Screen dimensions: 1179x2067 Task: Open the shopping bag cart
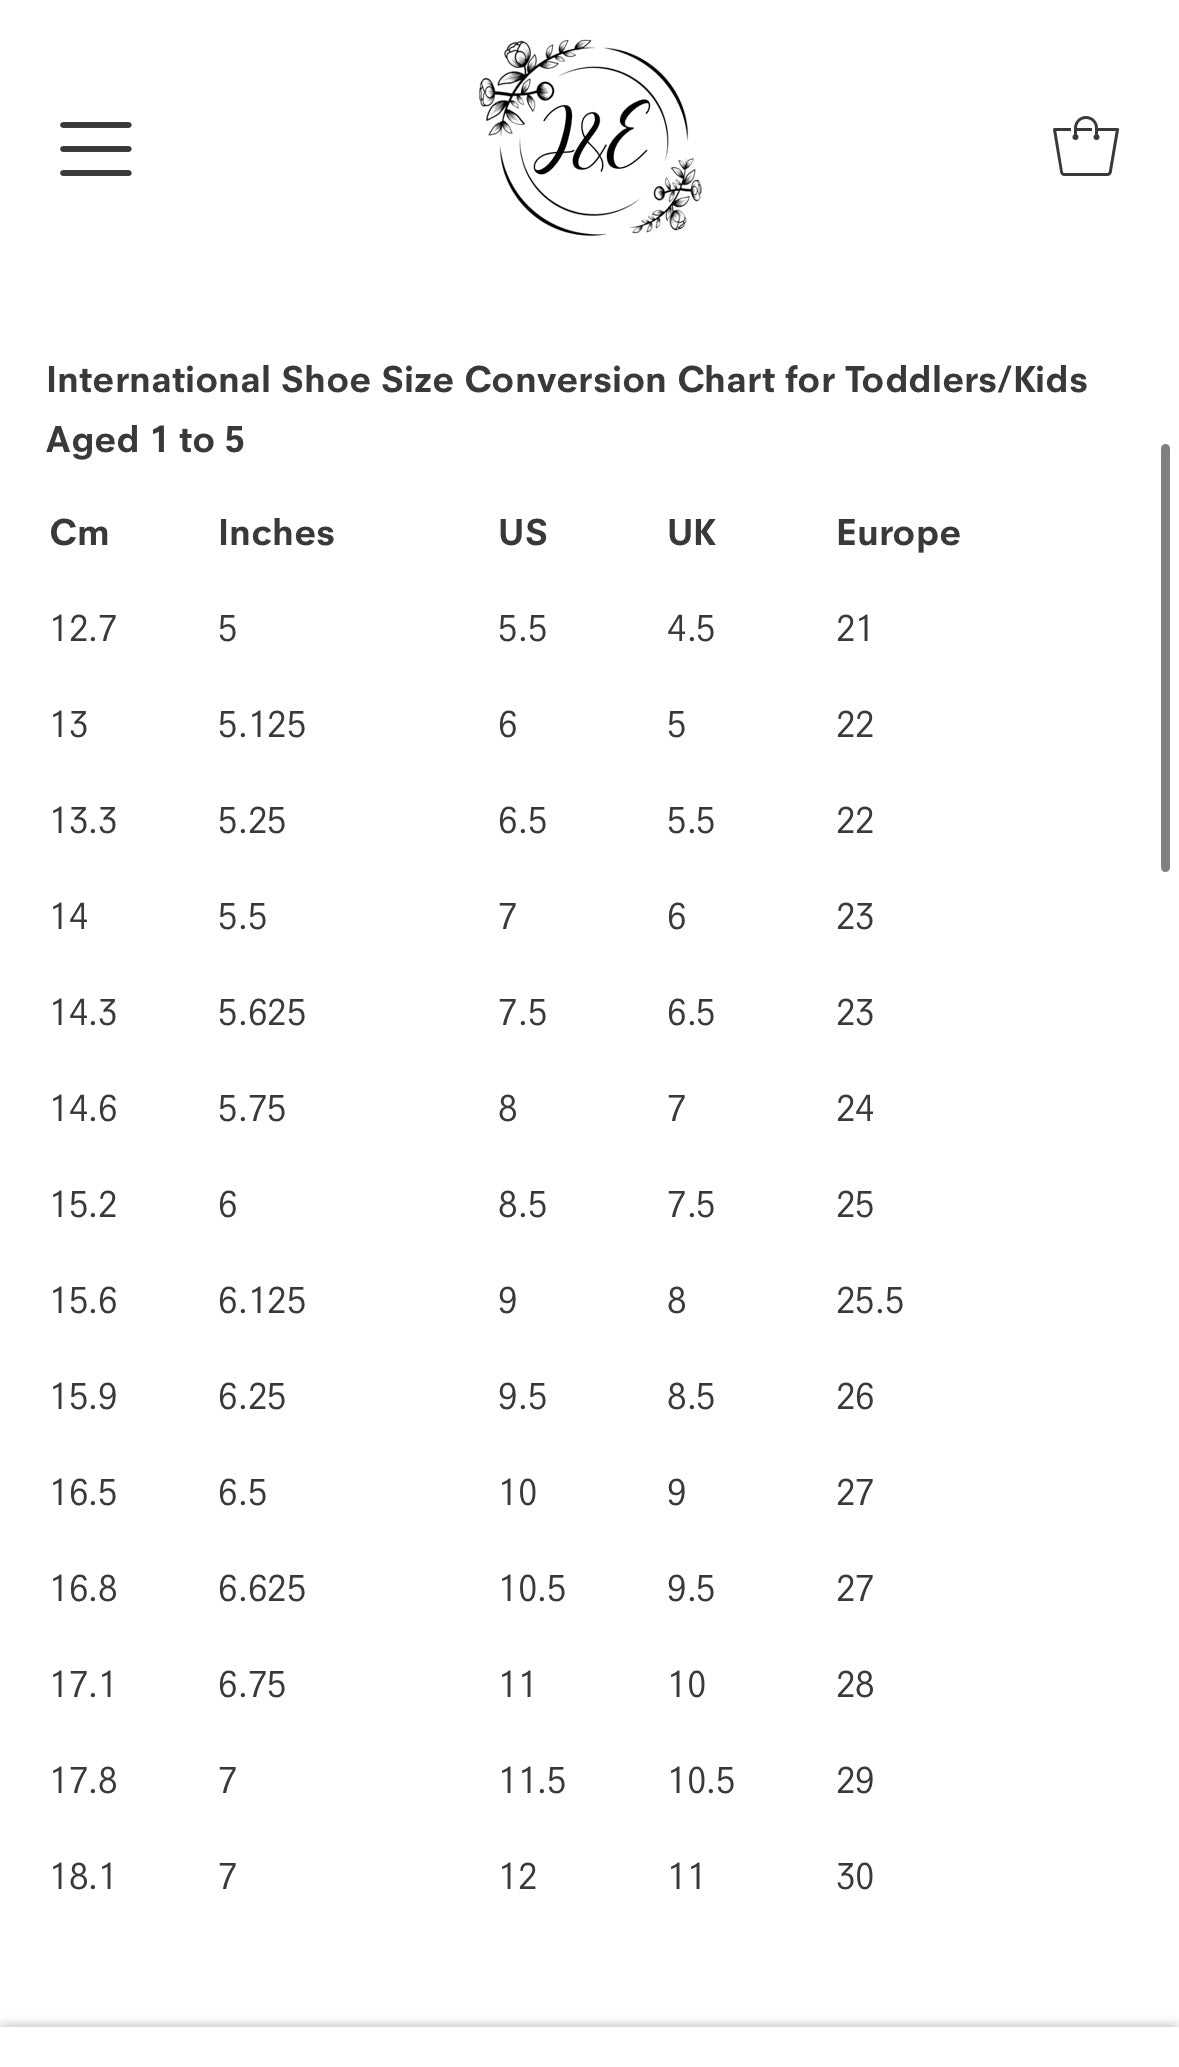pos(1085,147)
